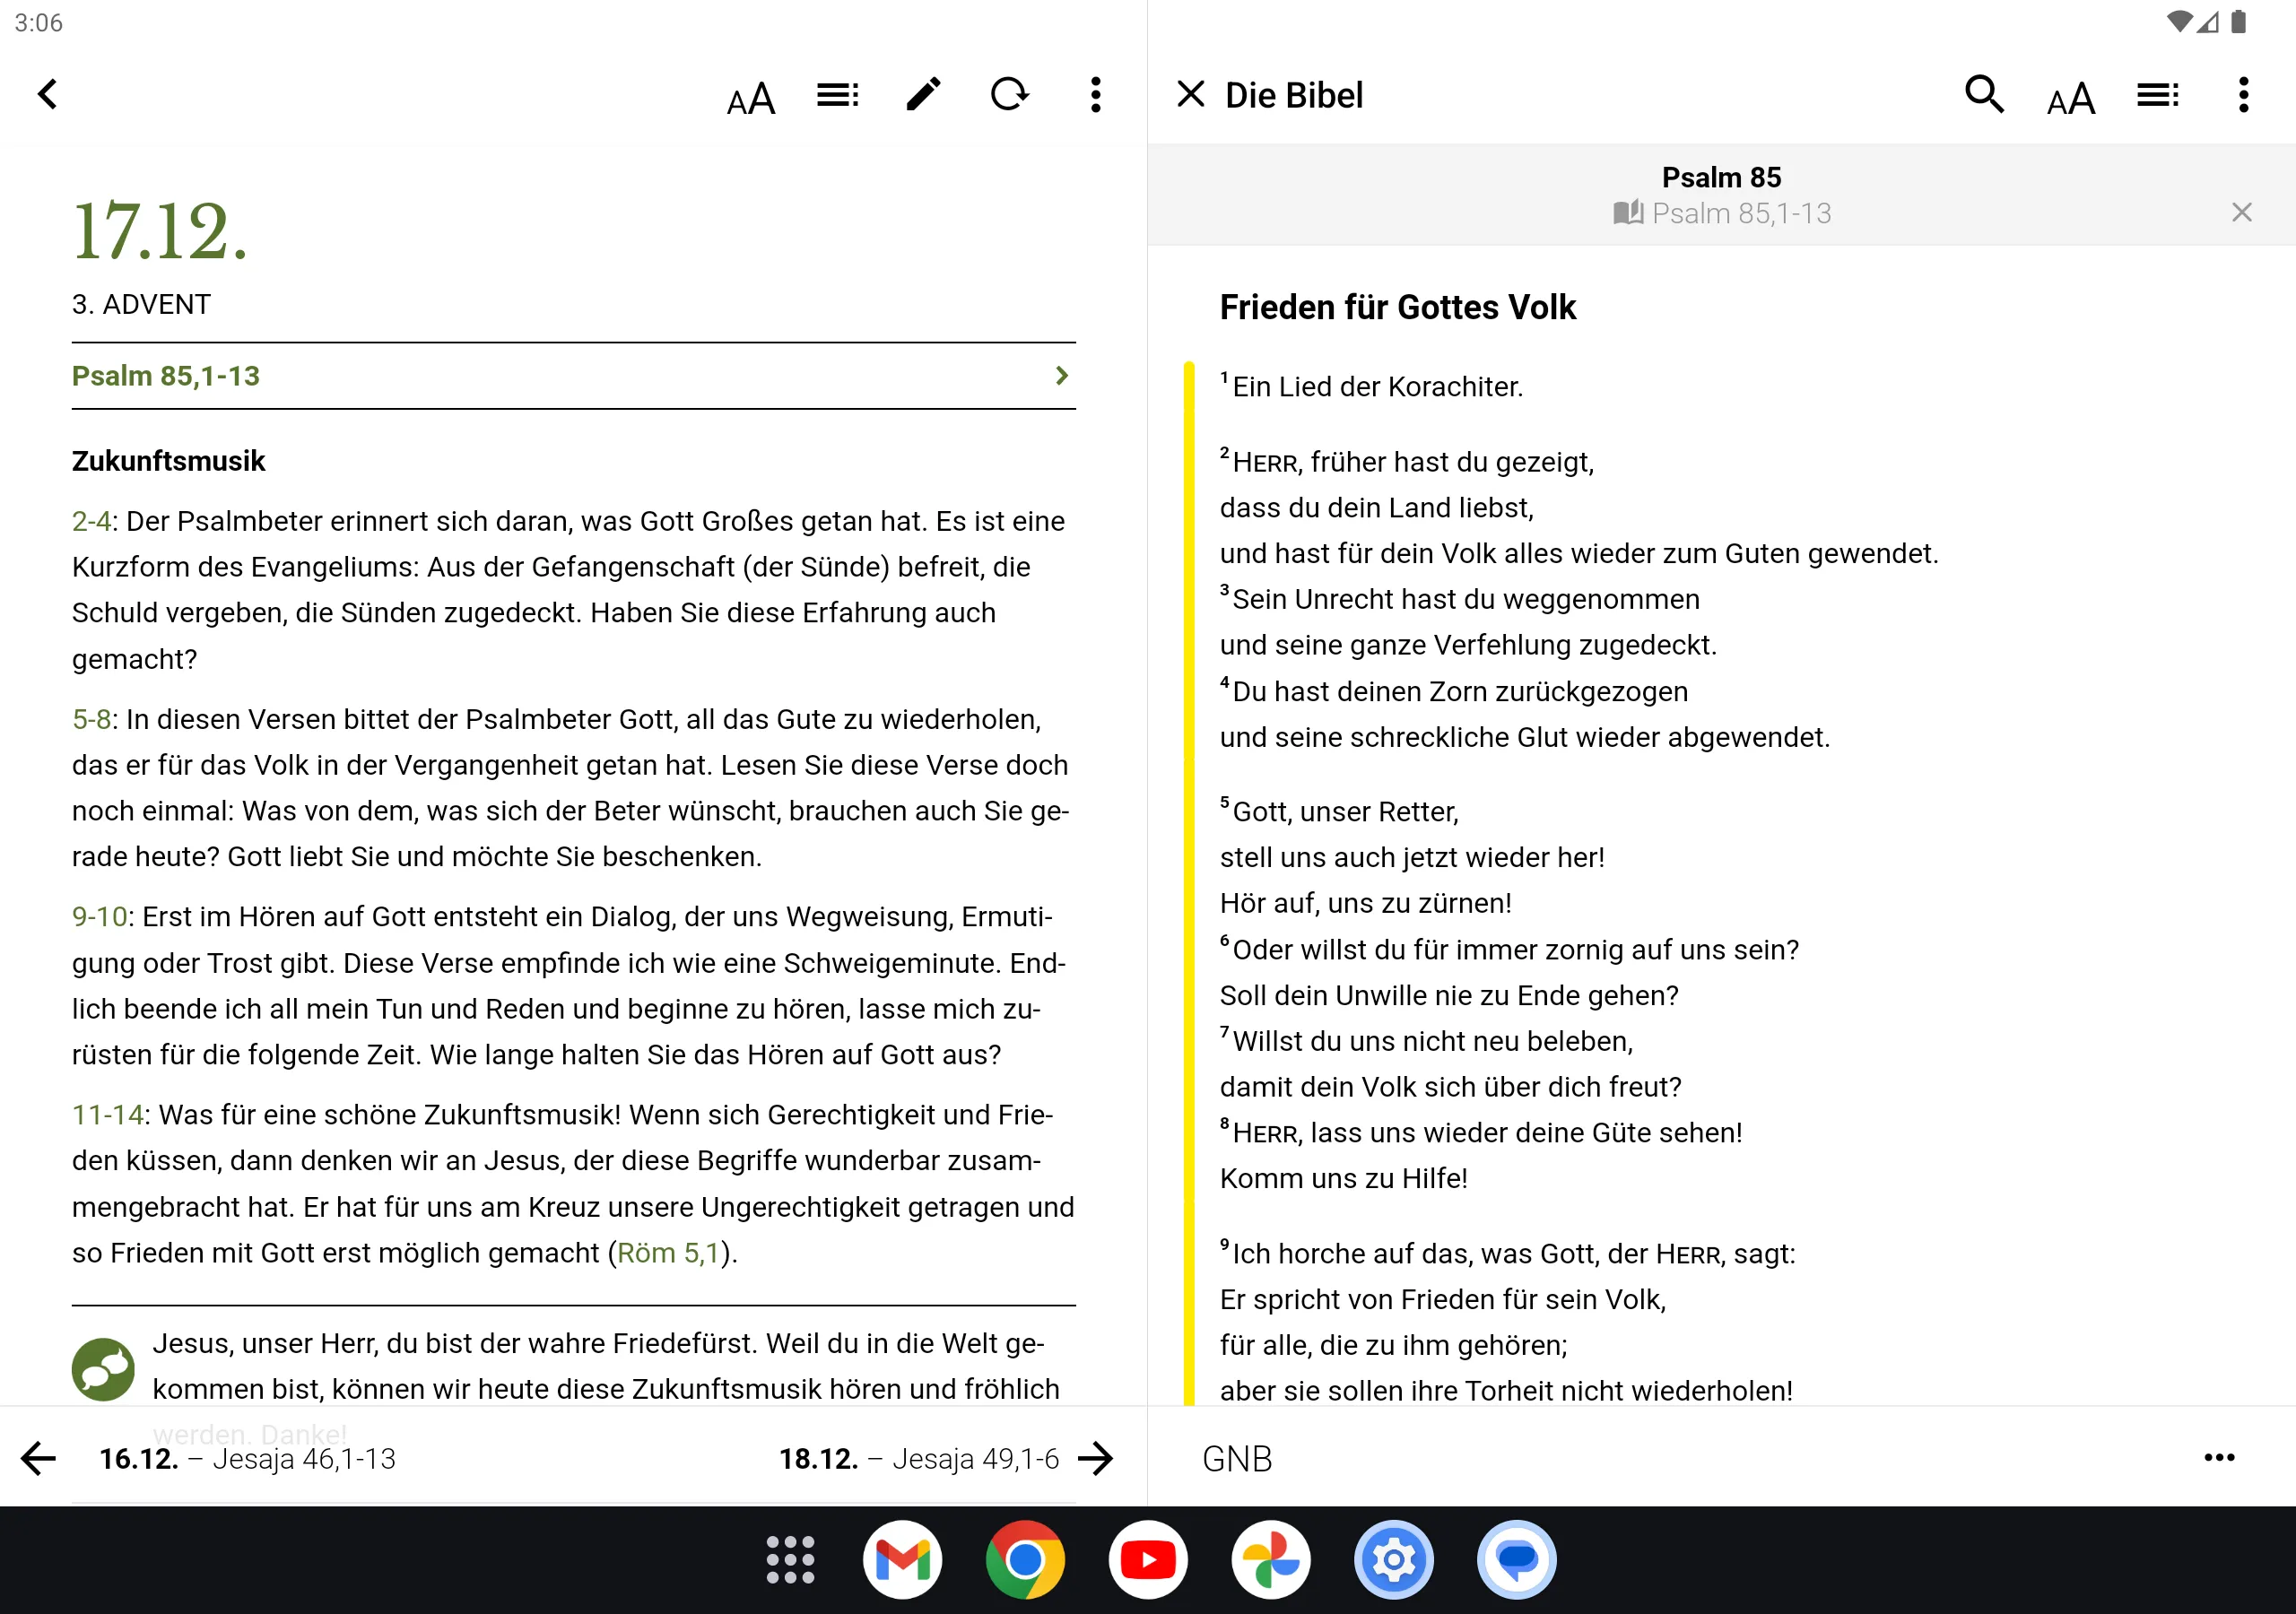This screenshot has width=2296, height=1614.
Task: Tap the heading Frieden für Gottes Volk
Action: pyautogui.click(x=1398, y=307)
